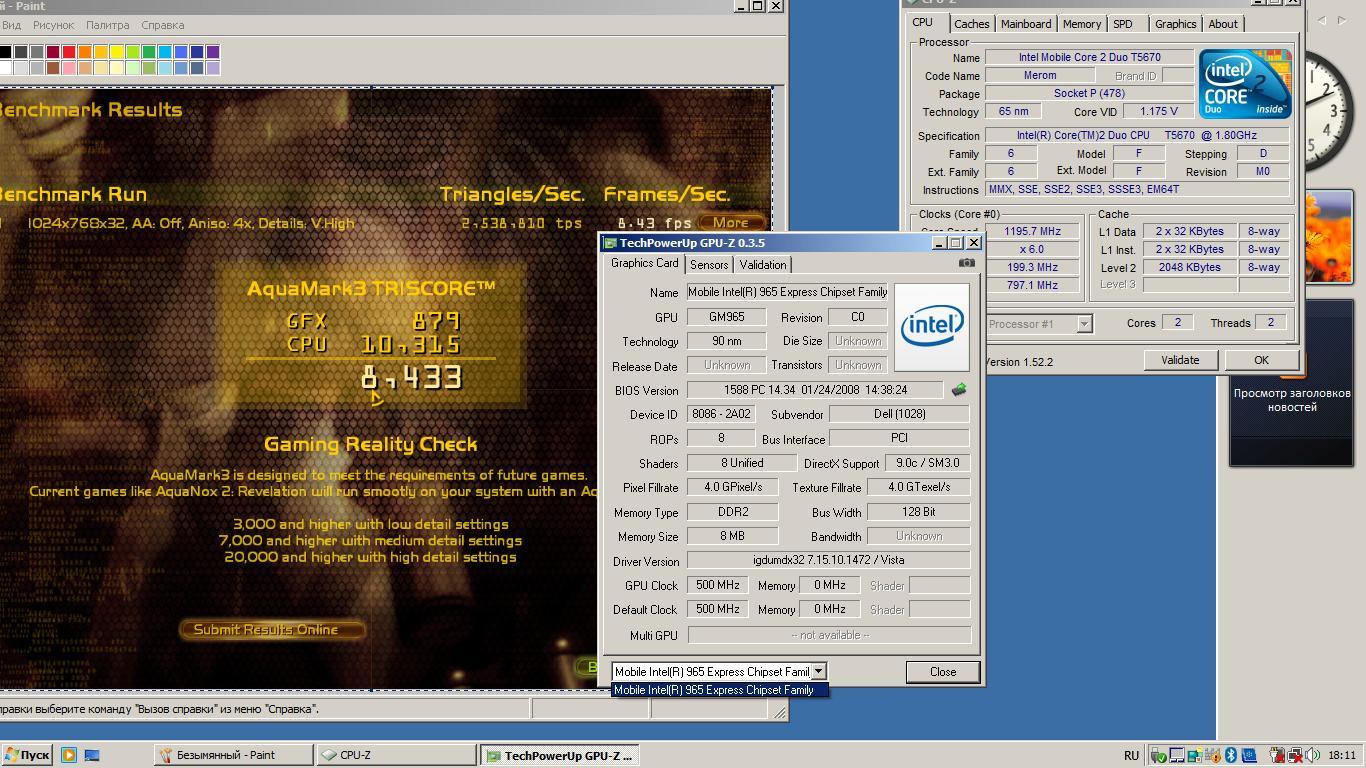Screen dimensions: 1366x768
Task: Open the Mainboard tab in CPU-Z
Action: tap(1026, 24)
